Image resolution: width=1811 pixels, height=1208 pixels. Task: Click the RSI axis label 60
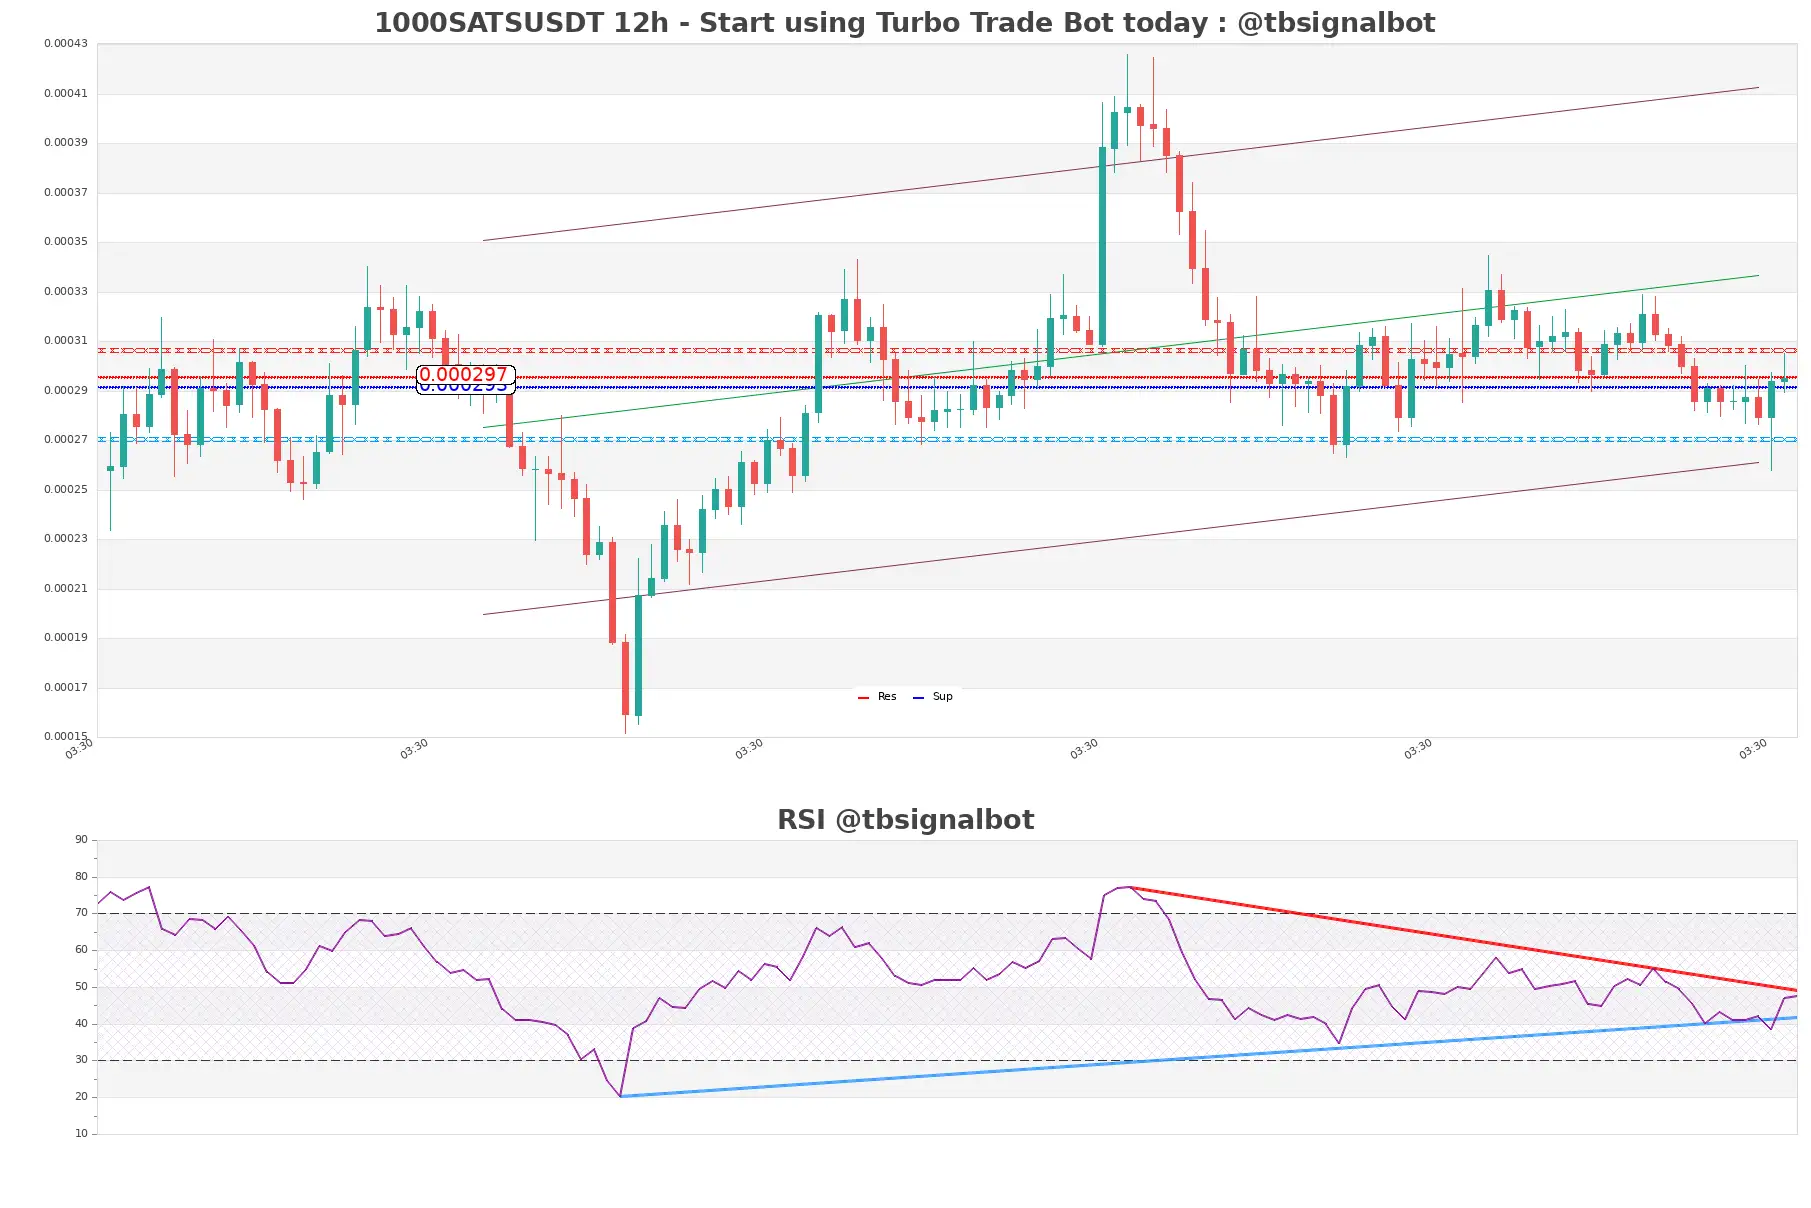point(81,950)
